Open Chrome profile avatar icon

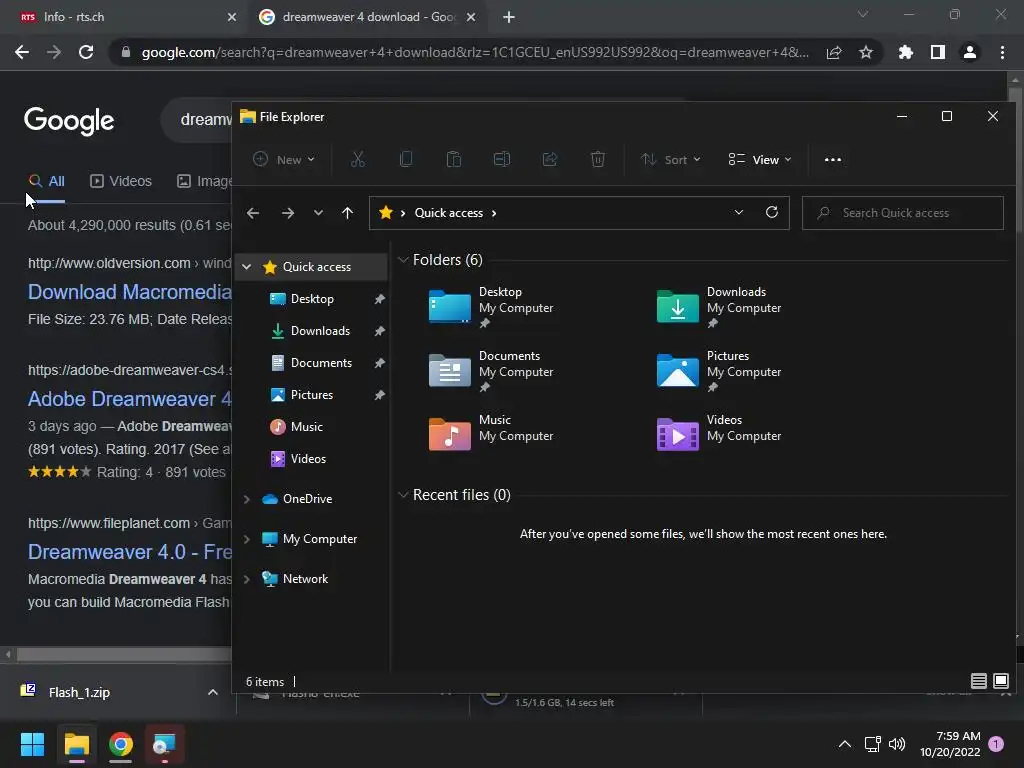tap(970, 52)
